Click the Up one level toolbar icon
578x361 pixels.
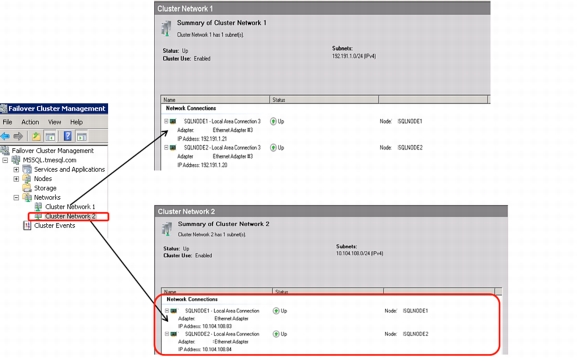click(36, 136)
